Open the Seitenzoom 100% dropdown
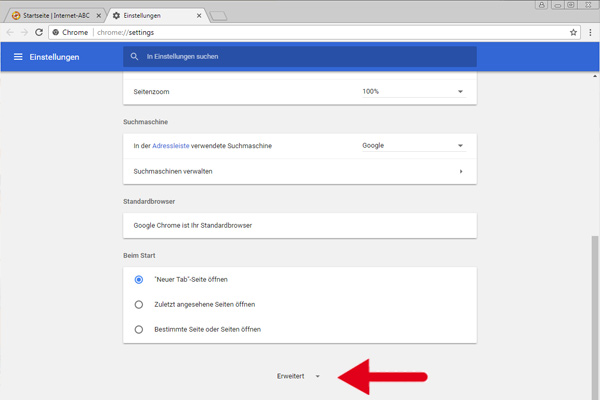 pos(413,91)
